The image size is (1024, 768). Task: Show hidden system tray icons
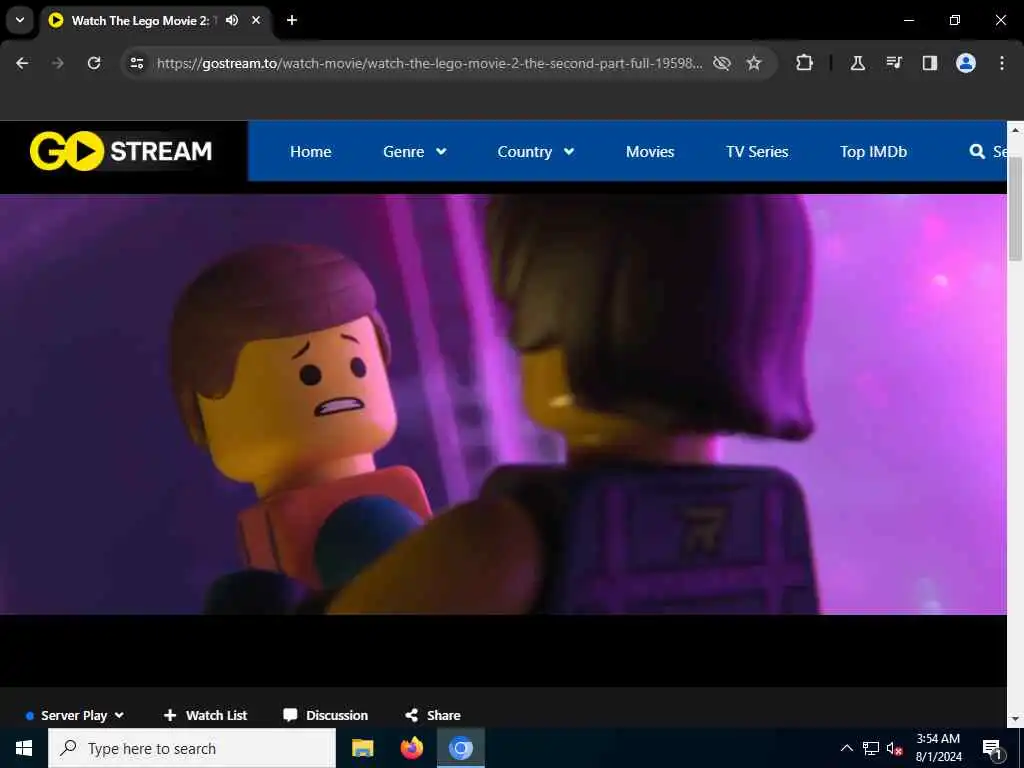[846, 748]
